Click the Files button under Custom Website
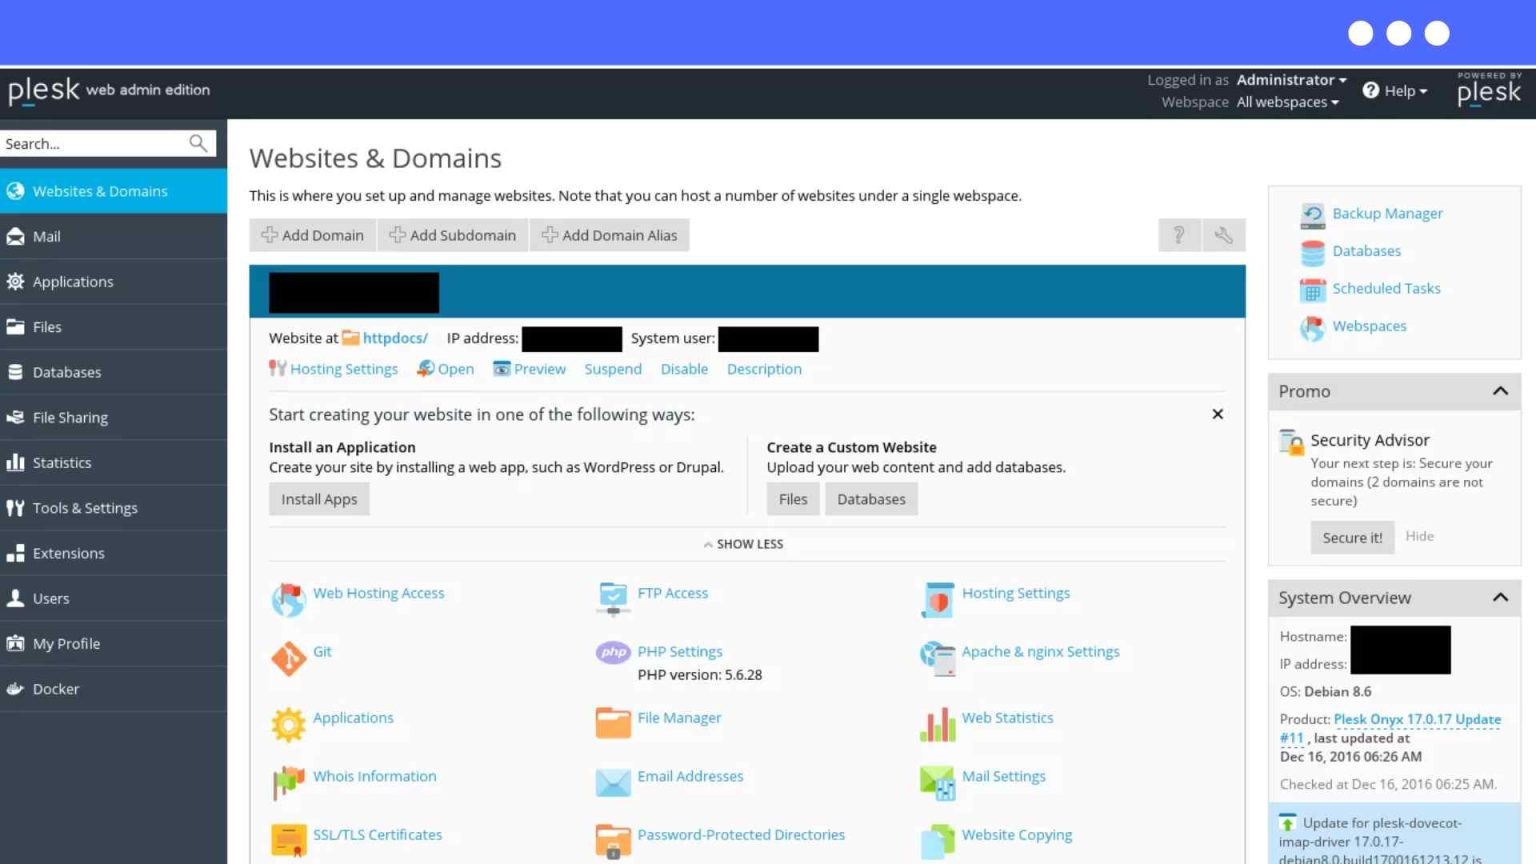Image resolution: width=1536 pixels, height=864 pixels. pos(793,499)
